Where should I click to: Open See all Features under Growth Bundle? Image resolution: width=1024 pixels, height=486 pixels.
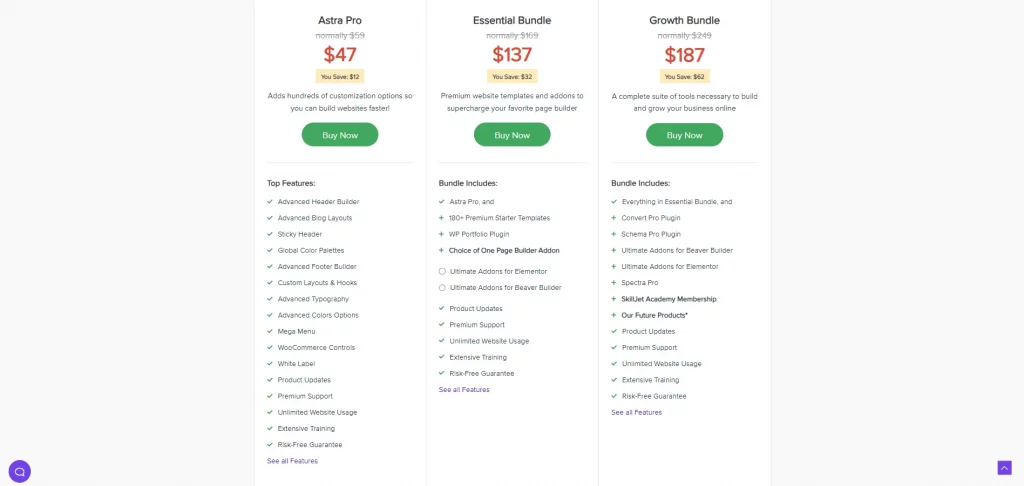pyautogui.click(x=636, y=413)
